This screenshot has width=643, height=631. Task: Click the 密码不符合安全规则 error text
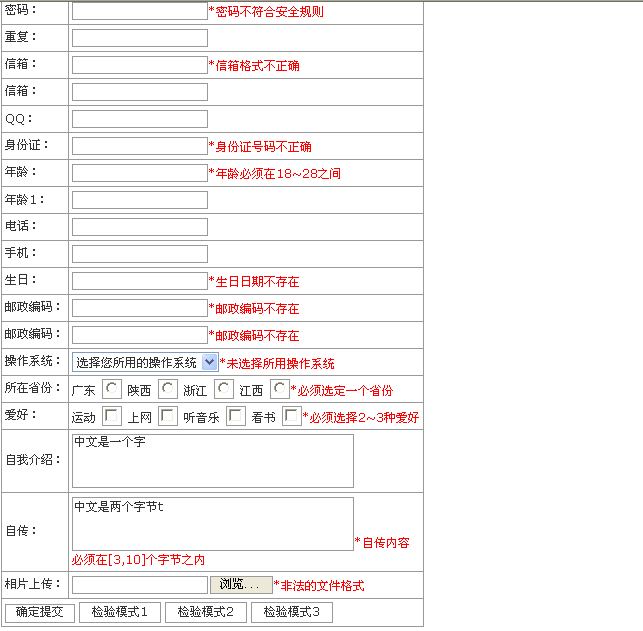point(266,12)
